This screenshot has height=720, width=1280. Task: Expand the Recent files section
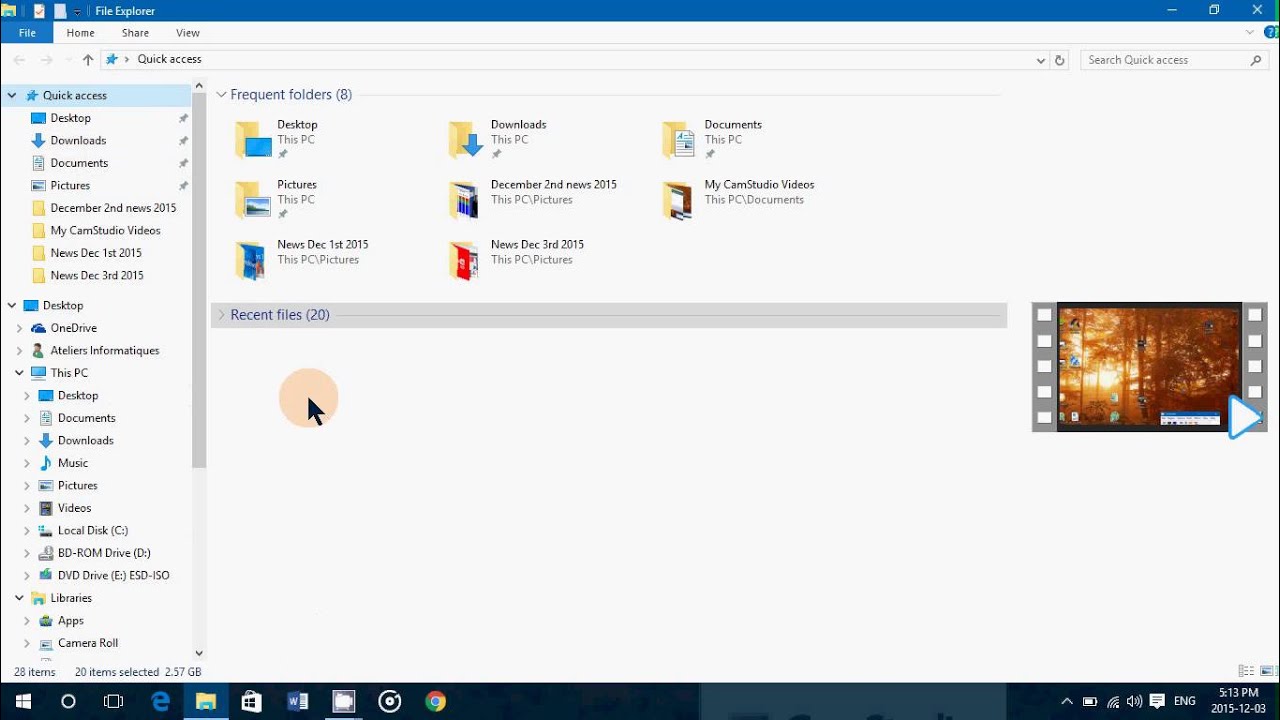[220, 314]
